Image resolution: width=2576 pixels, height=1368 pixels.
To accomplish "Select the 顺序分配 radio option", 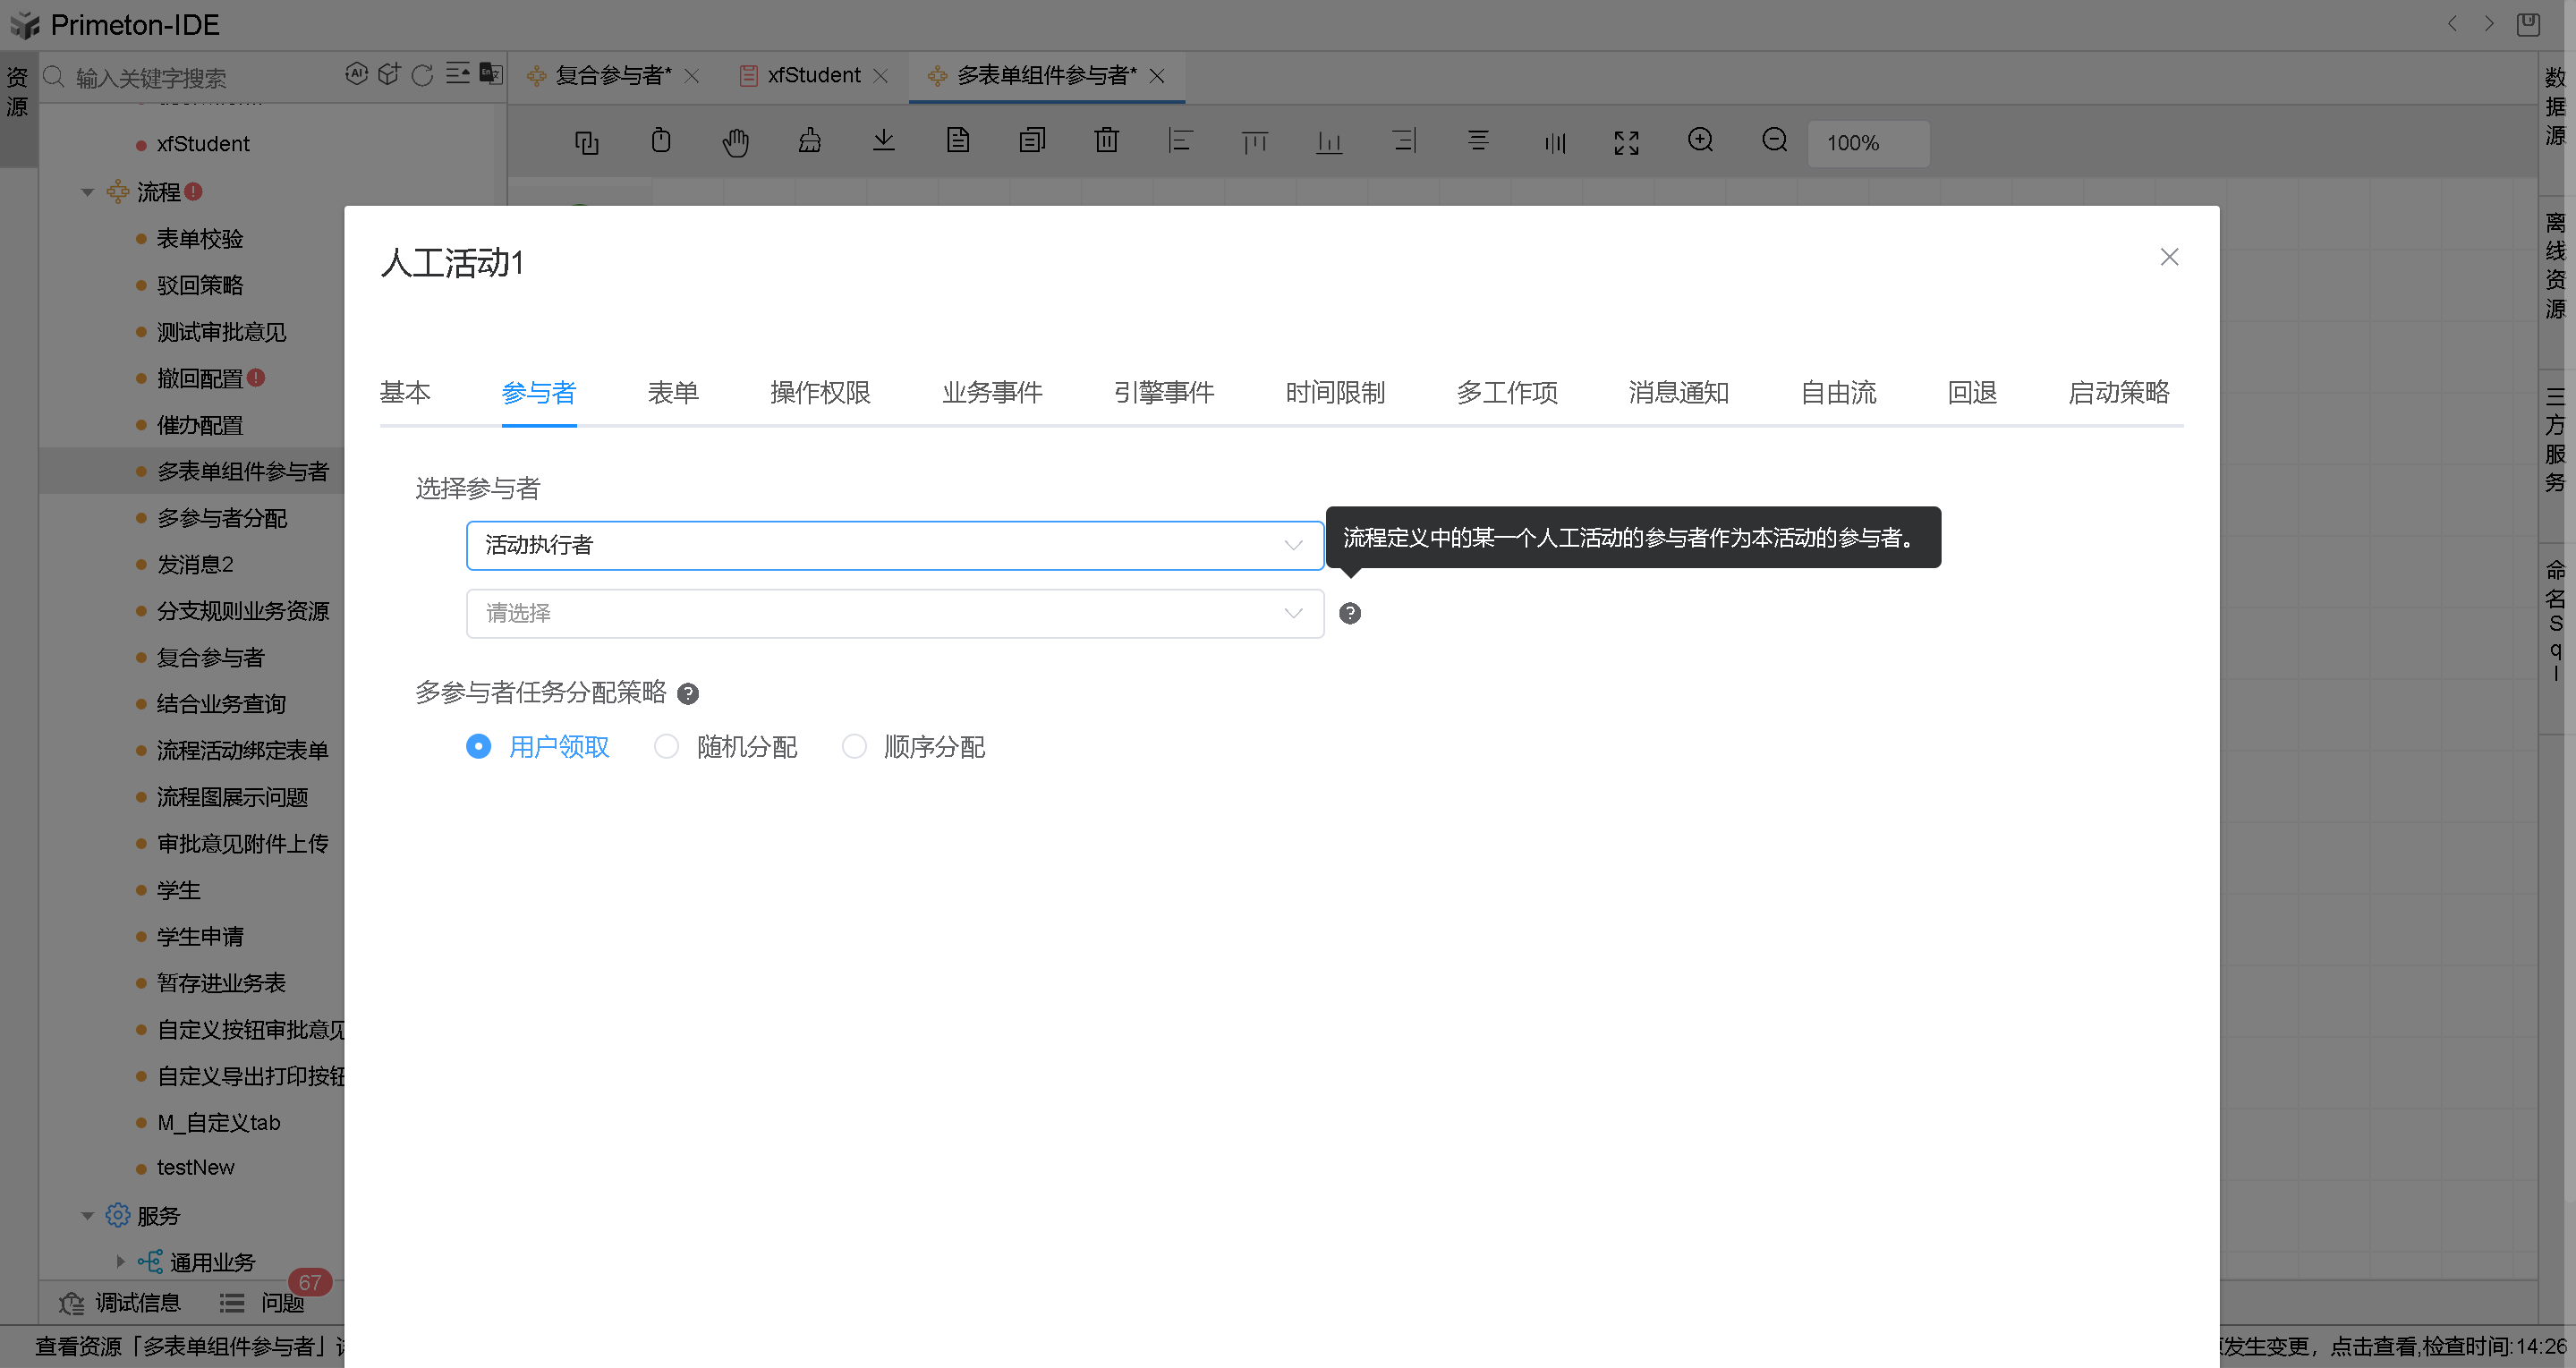I will pyautogui.click(x=854, y=746).
